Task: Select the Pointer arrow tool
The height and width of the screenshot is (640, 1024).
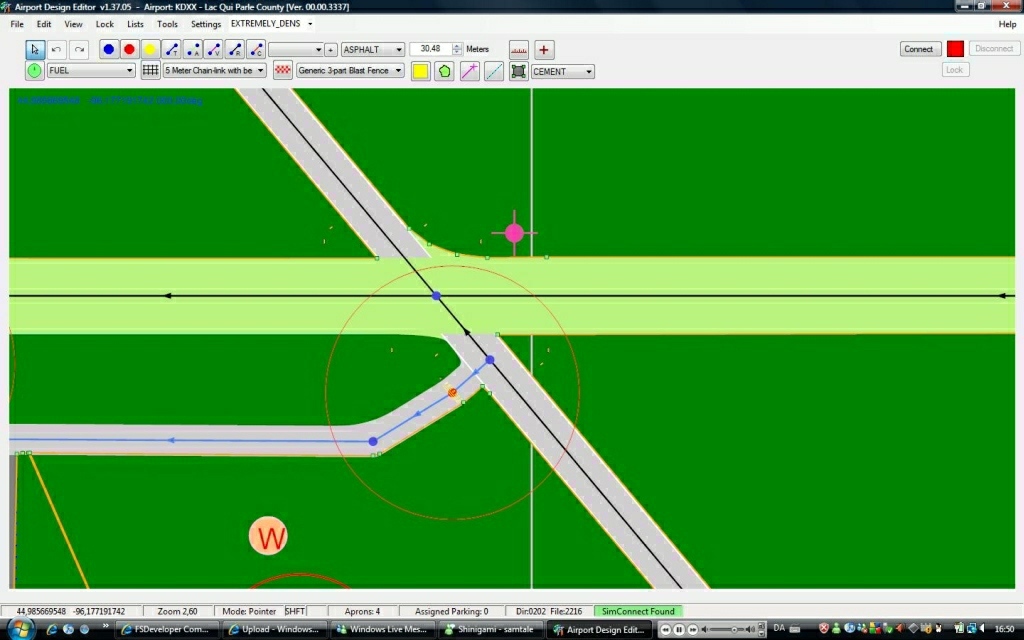Action: tap(35, 49)
